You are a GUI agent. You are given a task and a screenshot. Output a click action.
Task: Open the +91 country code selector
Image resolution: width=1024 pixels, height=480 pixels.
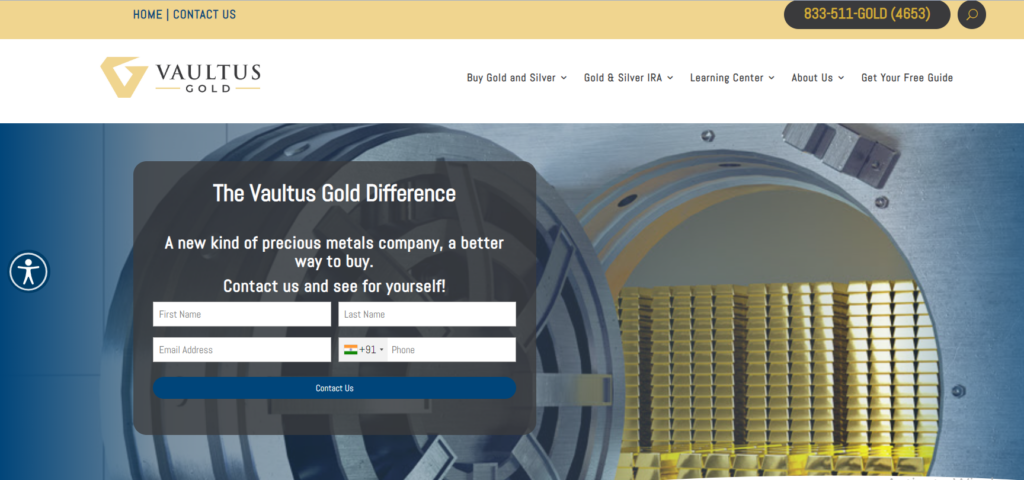click(363, 349)
